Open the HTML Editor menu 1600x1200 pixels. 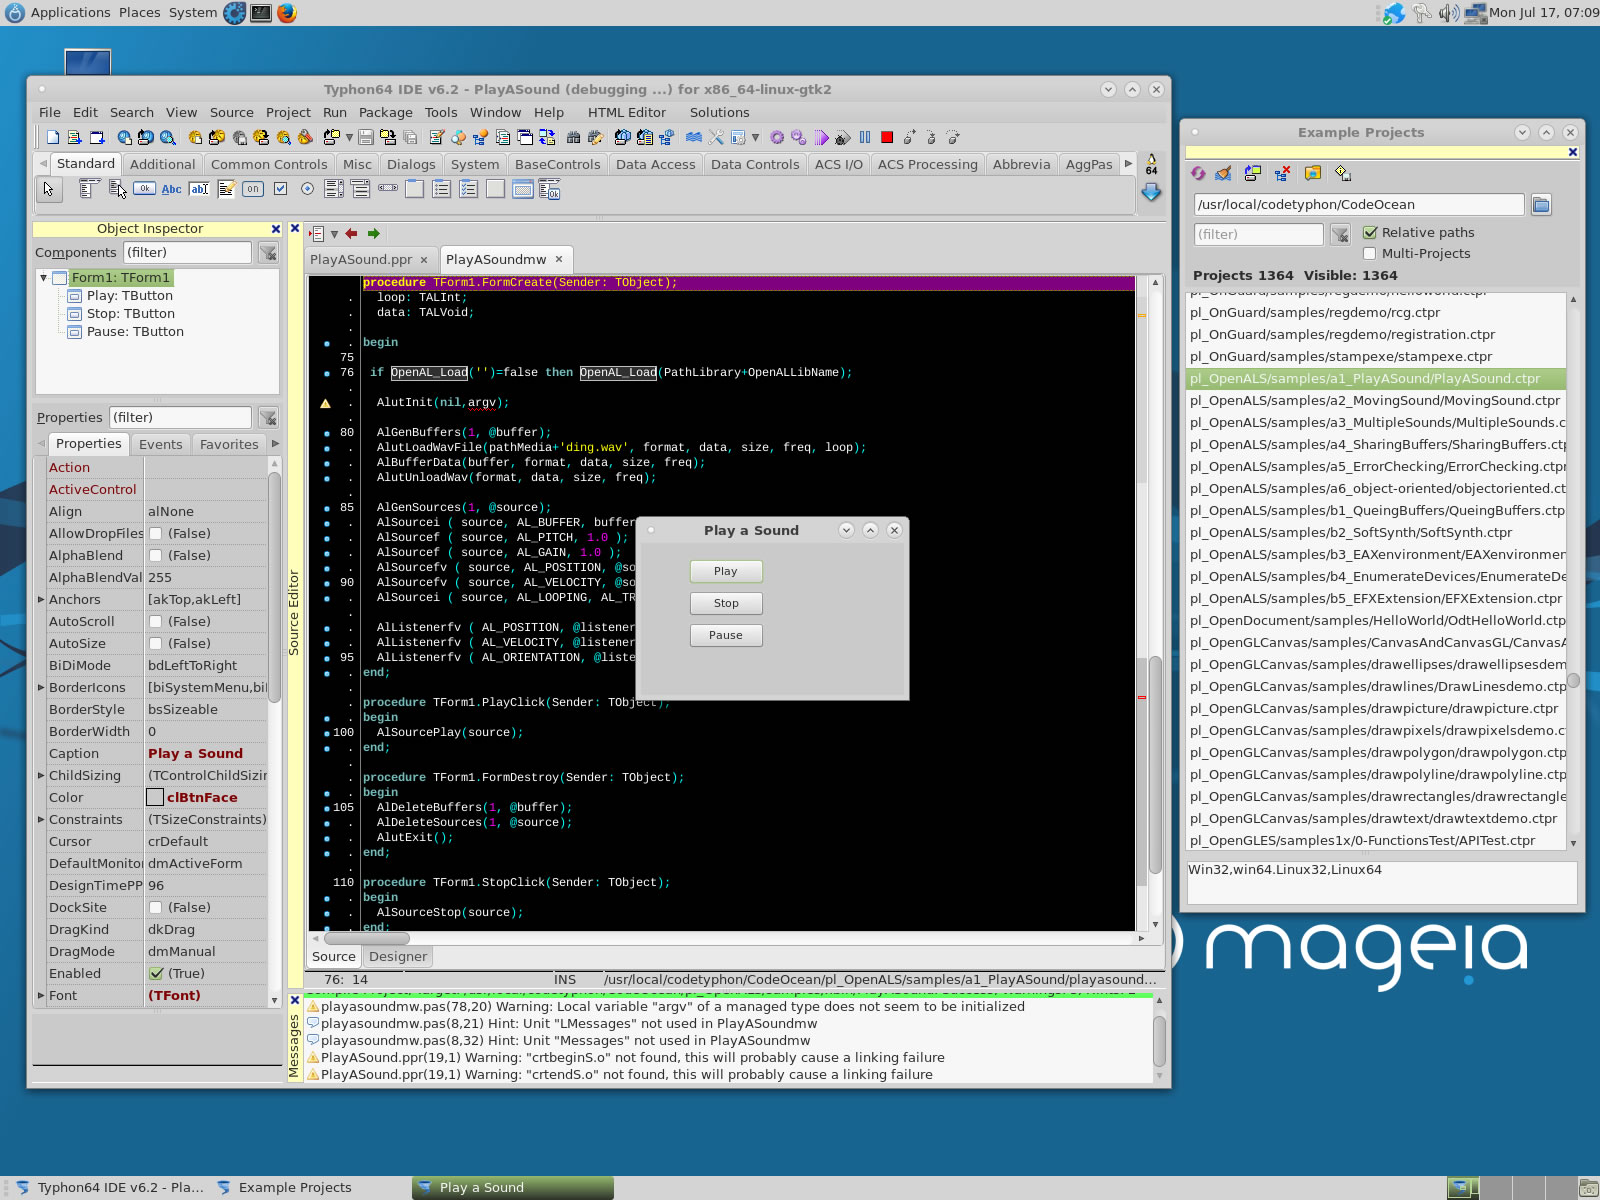tap(626, 113)
